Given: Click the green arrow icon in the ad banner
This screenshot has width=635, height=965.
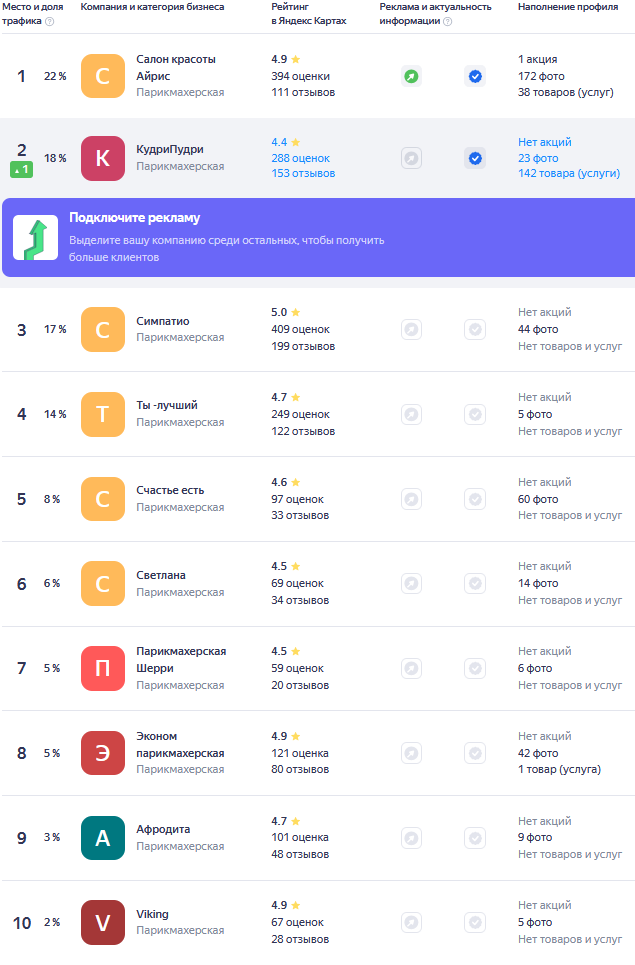Looking at the screenshot, I should click(x=35, y=237).
